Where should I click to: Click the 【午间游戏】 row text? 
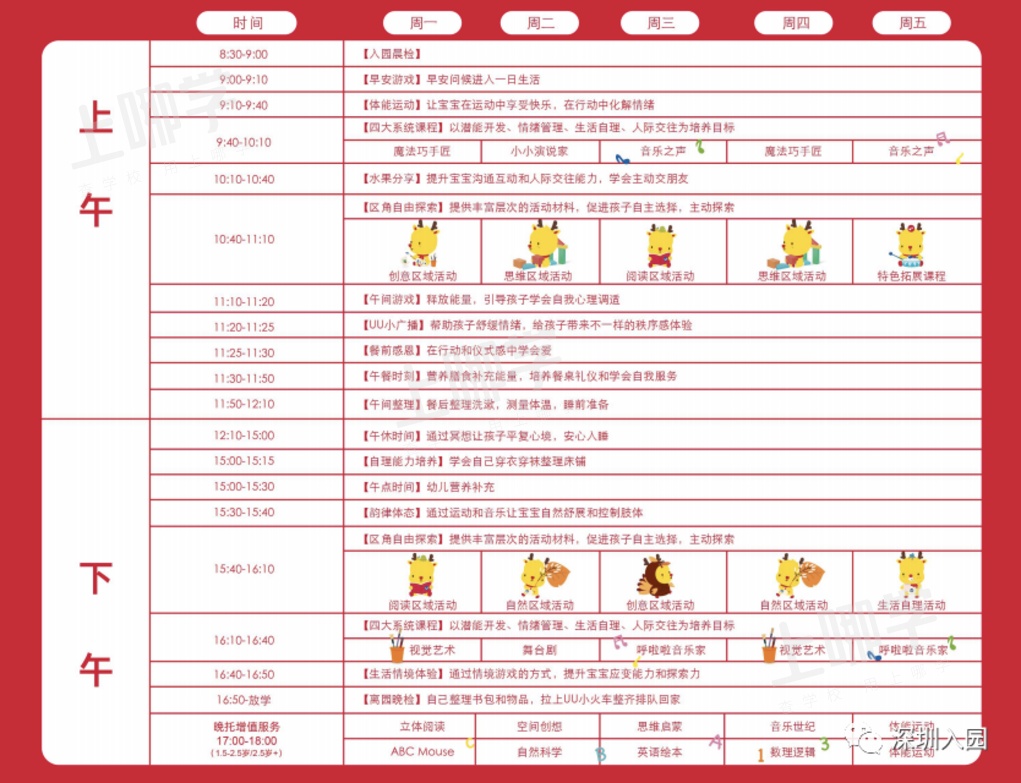point(490,300)
